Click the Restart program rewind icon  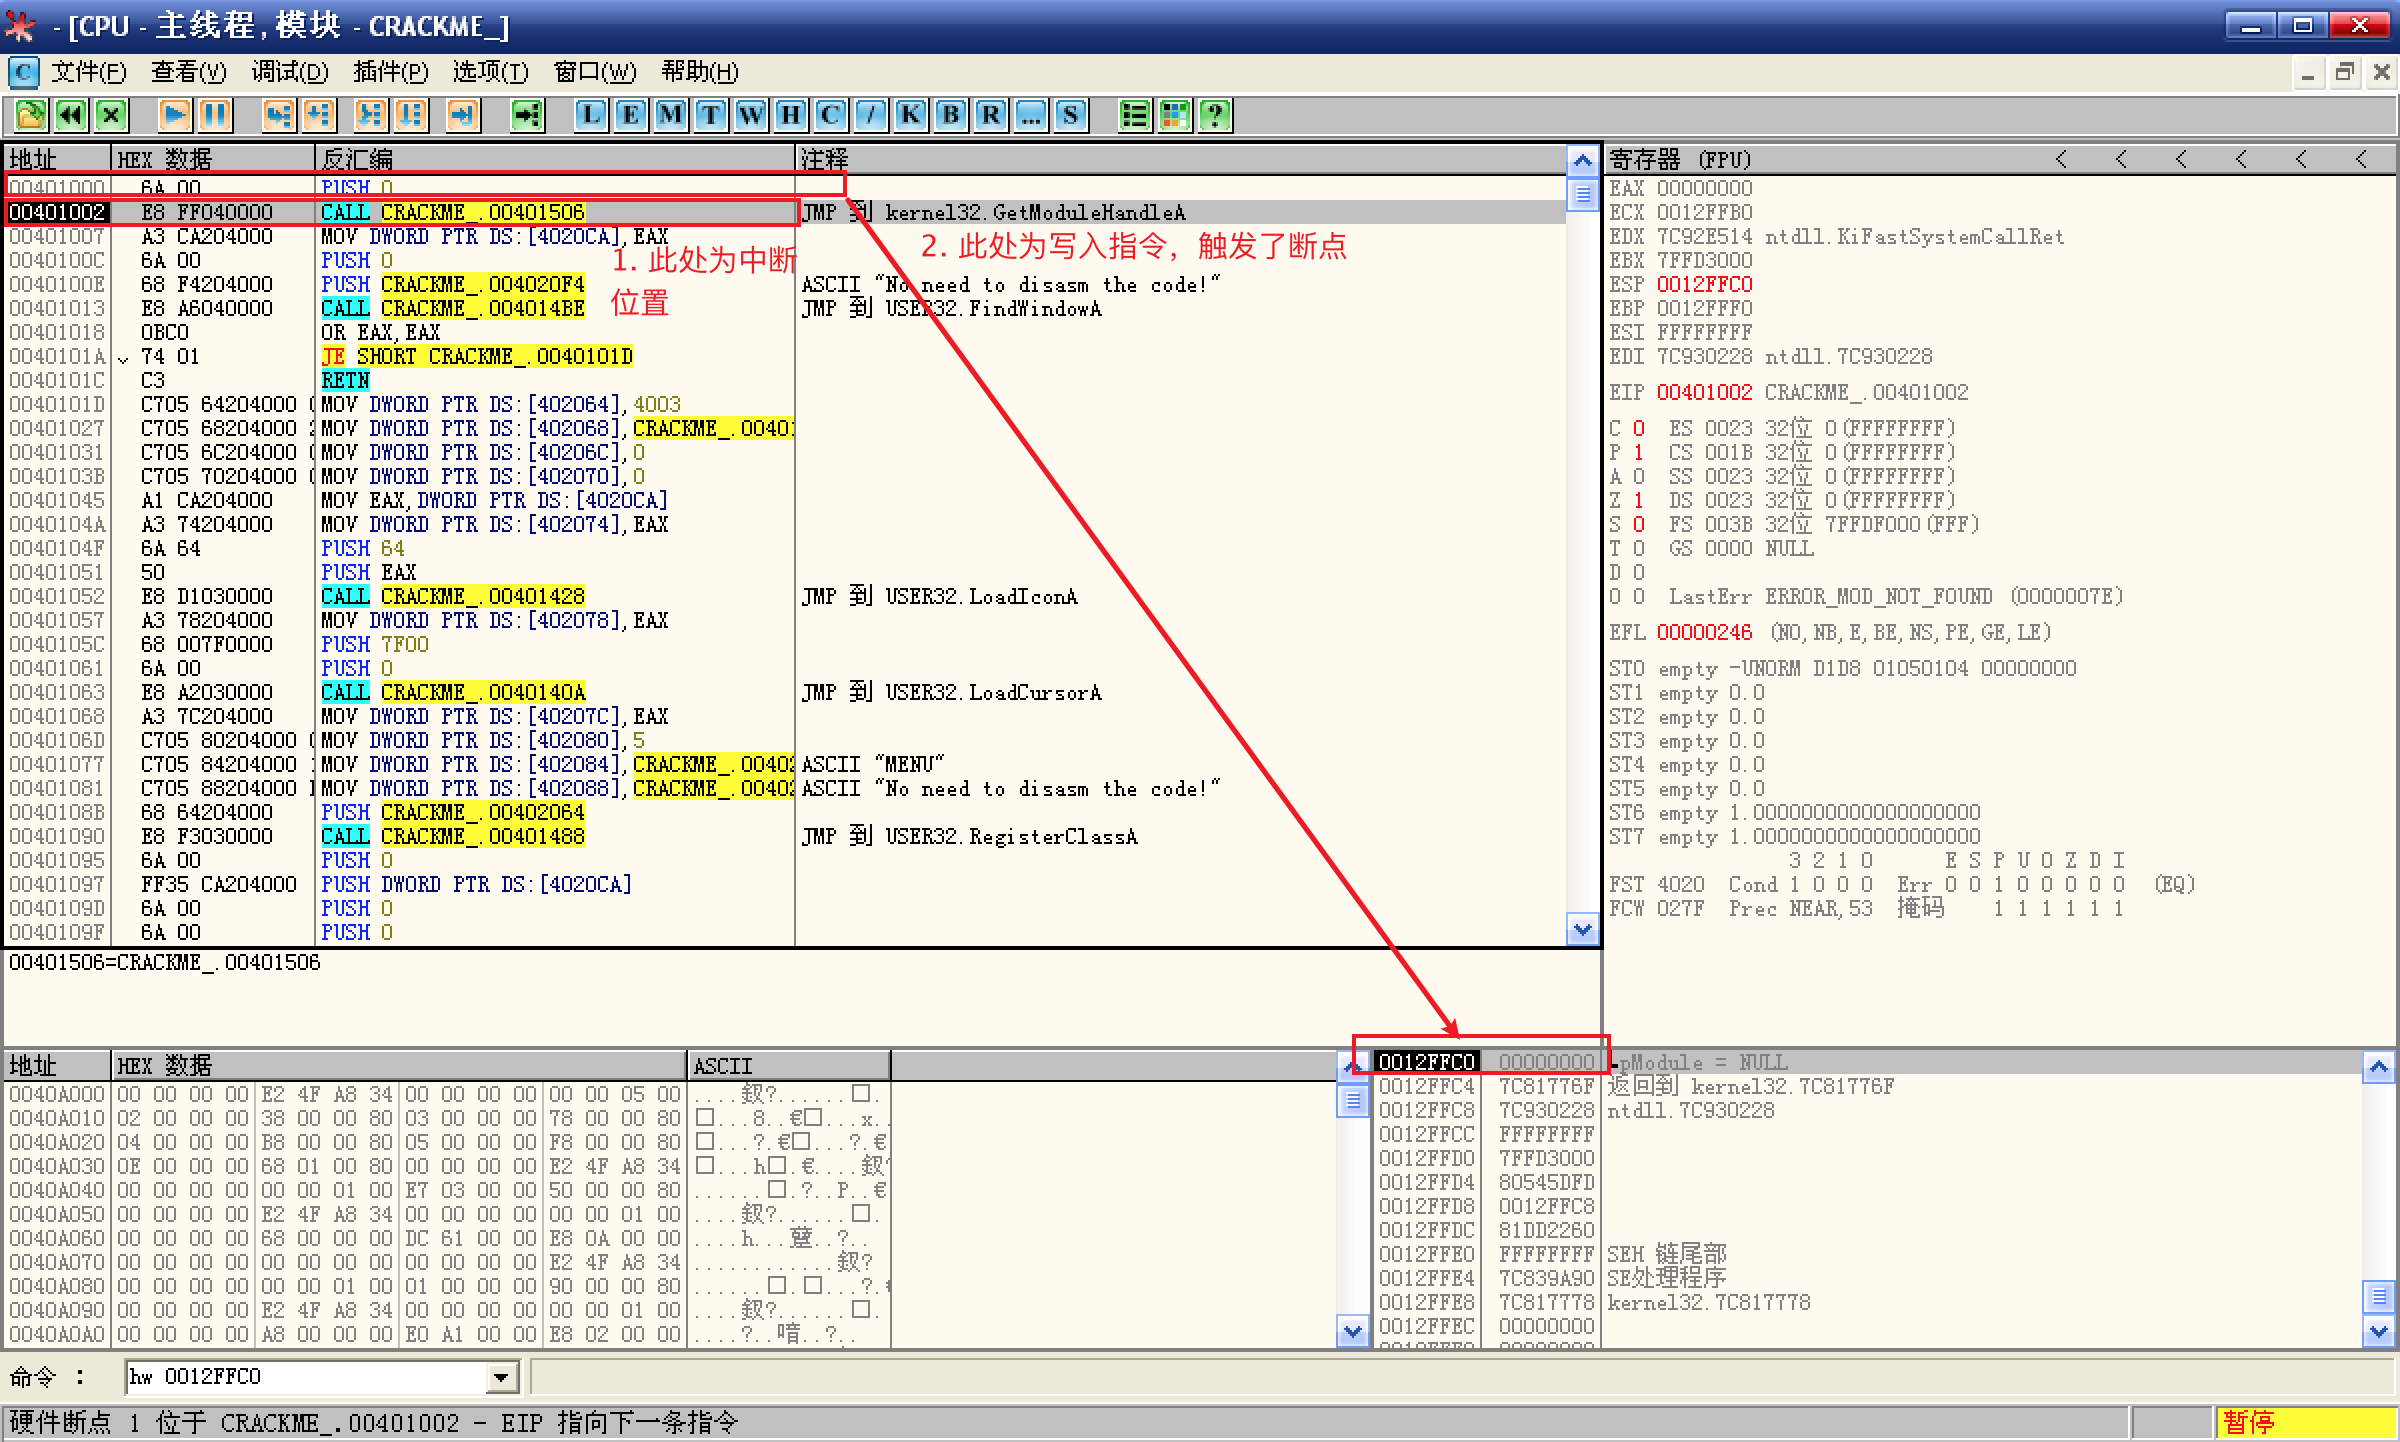click(71, 115)
